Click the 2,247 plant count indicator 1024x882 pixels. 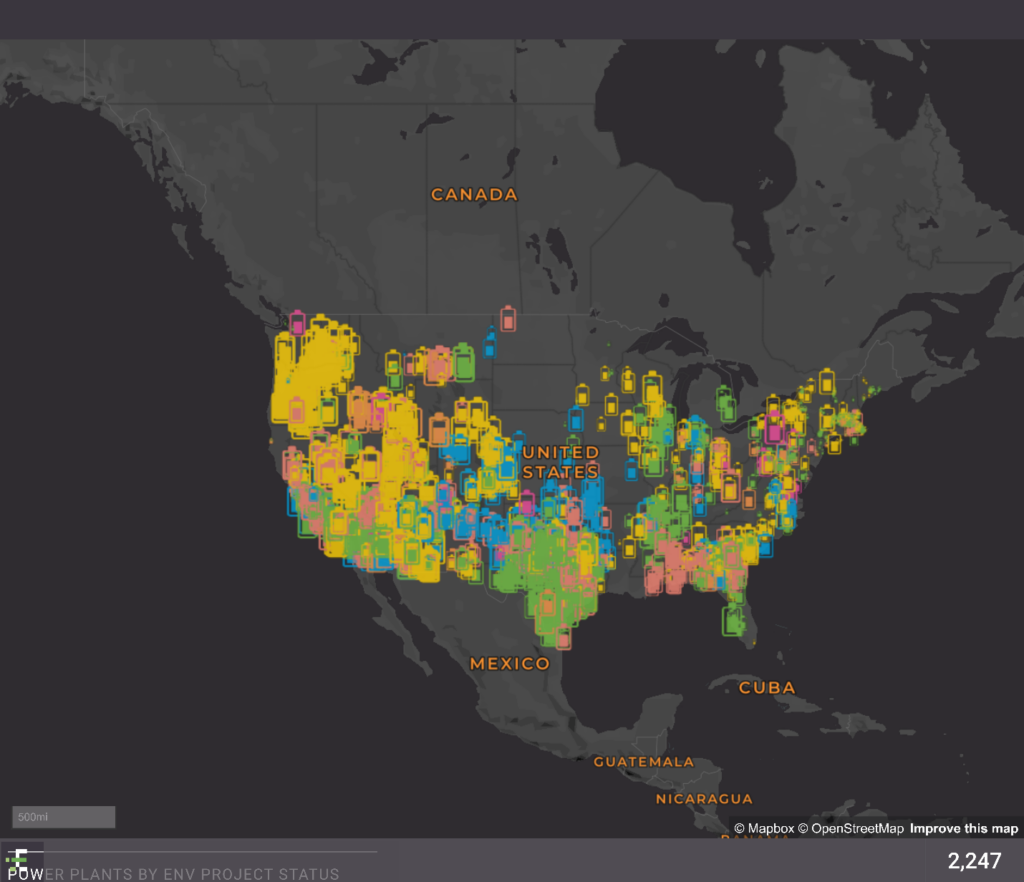[974, 861]
